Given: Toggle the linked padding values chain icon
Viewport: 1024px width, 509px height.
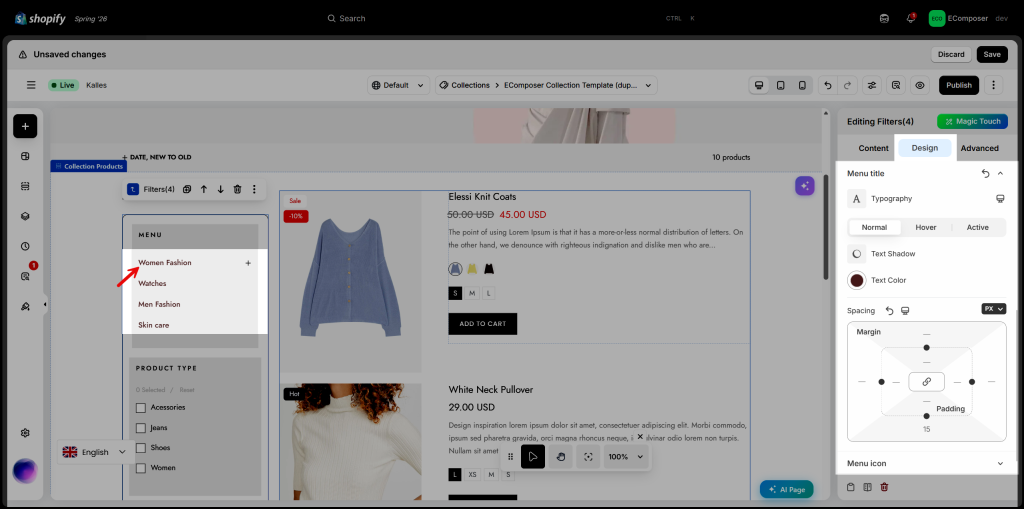Looking at the screenshot, I should pyautogui.click(x=926, y=382).
